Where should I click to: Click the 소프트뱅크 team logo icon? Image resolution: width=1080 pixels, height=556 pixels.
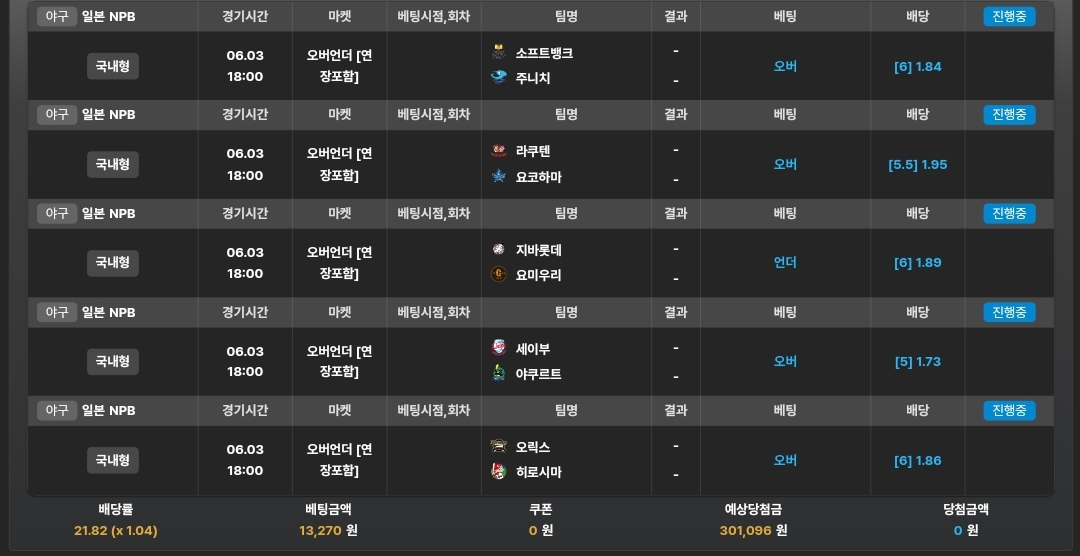[499, 52]
